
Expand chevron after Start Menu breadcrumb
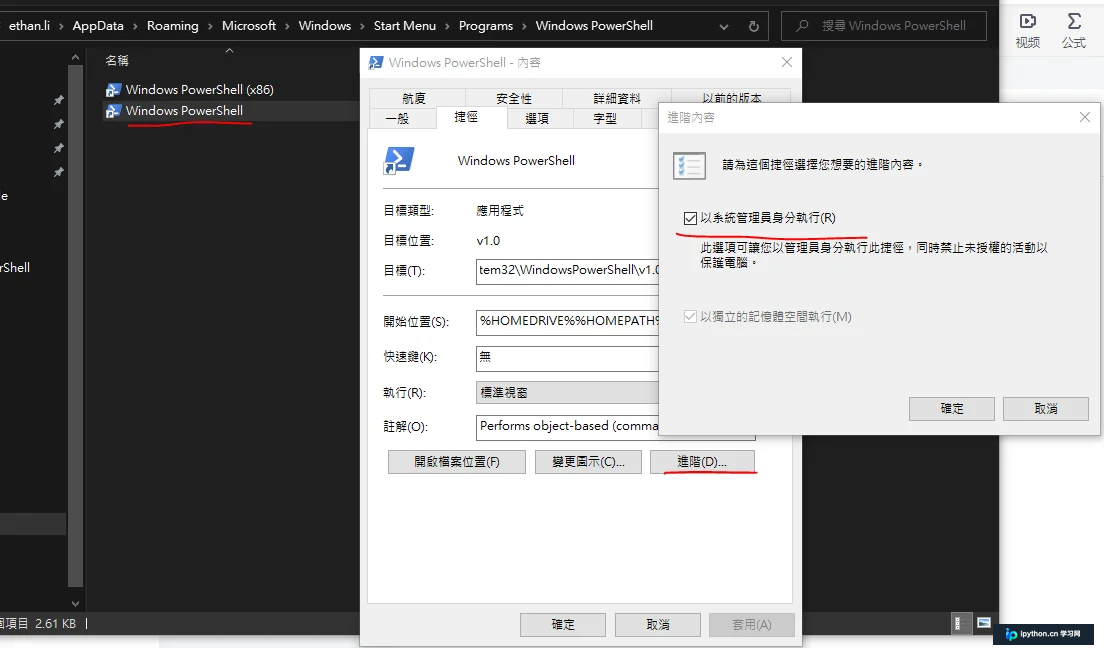pos(447,27)
